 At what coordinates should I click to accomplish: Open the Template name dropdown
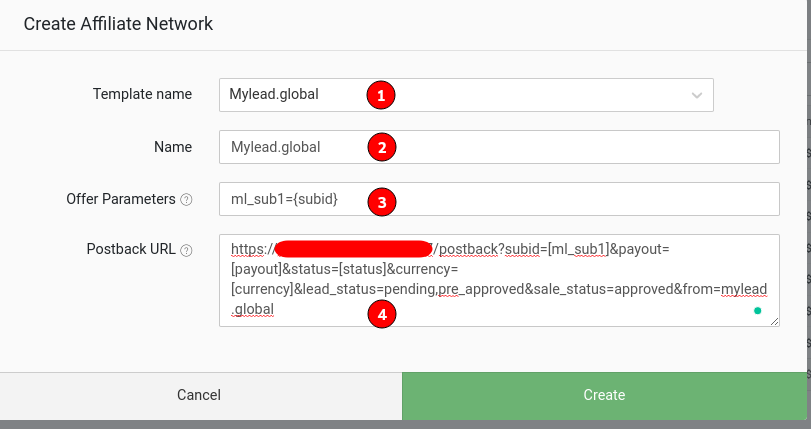(466, 95)
